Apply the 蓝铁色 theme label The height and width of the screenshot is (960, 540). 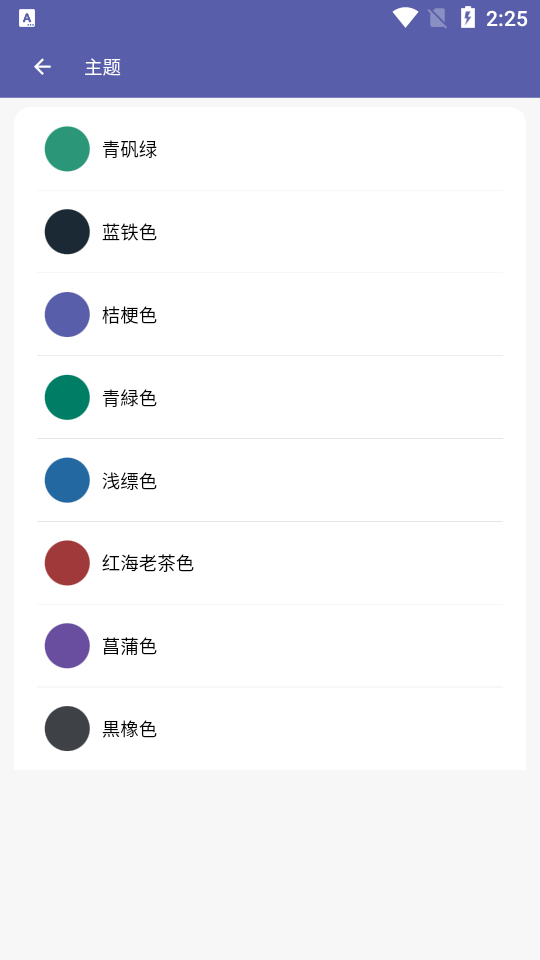click(x=130, y=232)
